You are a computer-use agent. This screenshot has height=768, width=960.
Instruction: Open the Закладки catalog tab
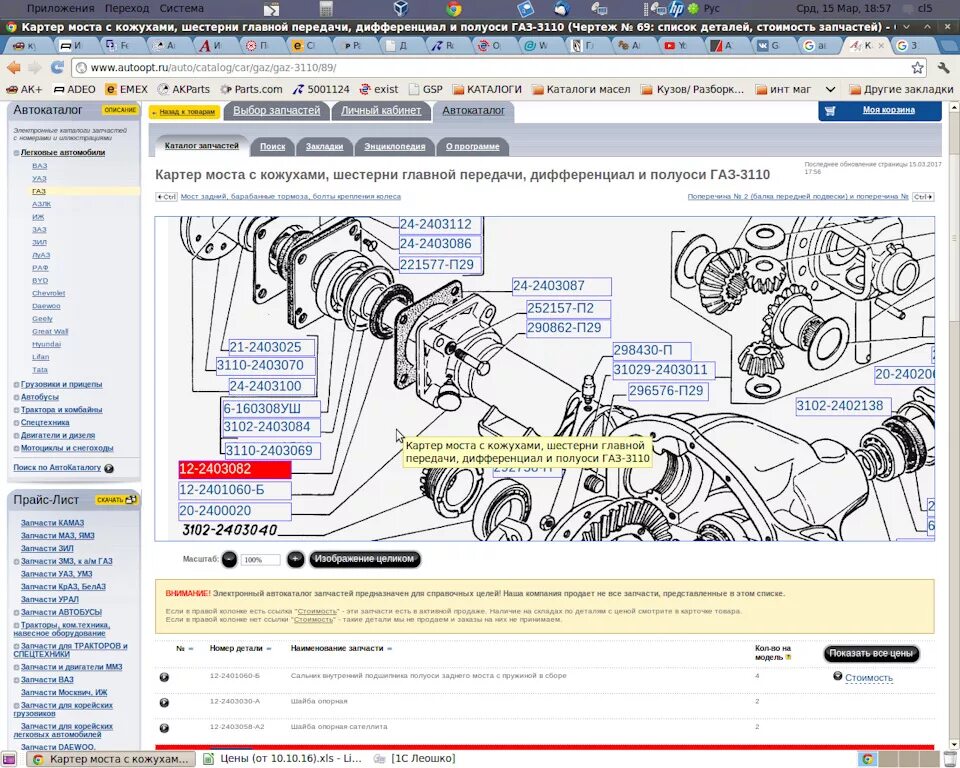(x=324, y=147)
